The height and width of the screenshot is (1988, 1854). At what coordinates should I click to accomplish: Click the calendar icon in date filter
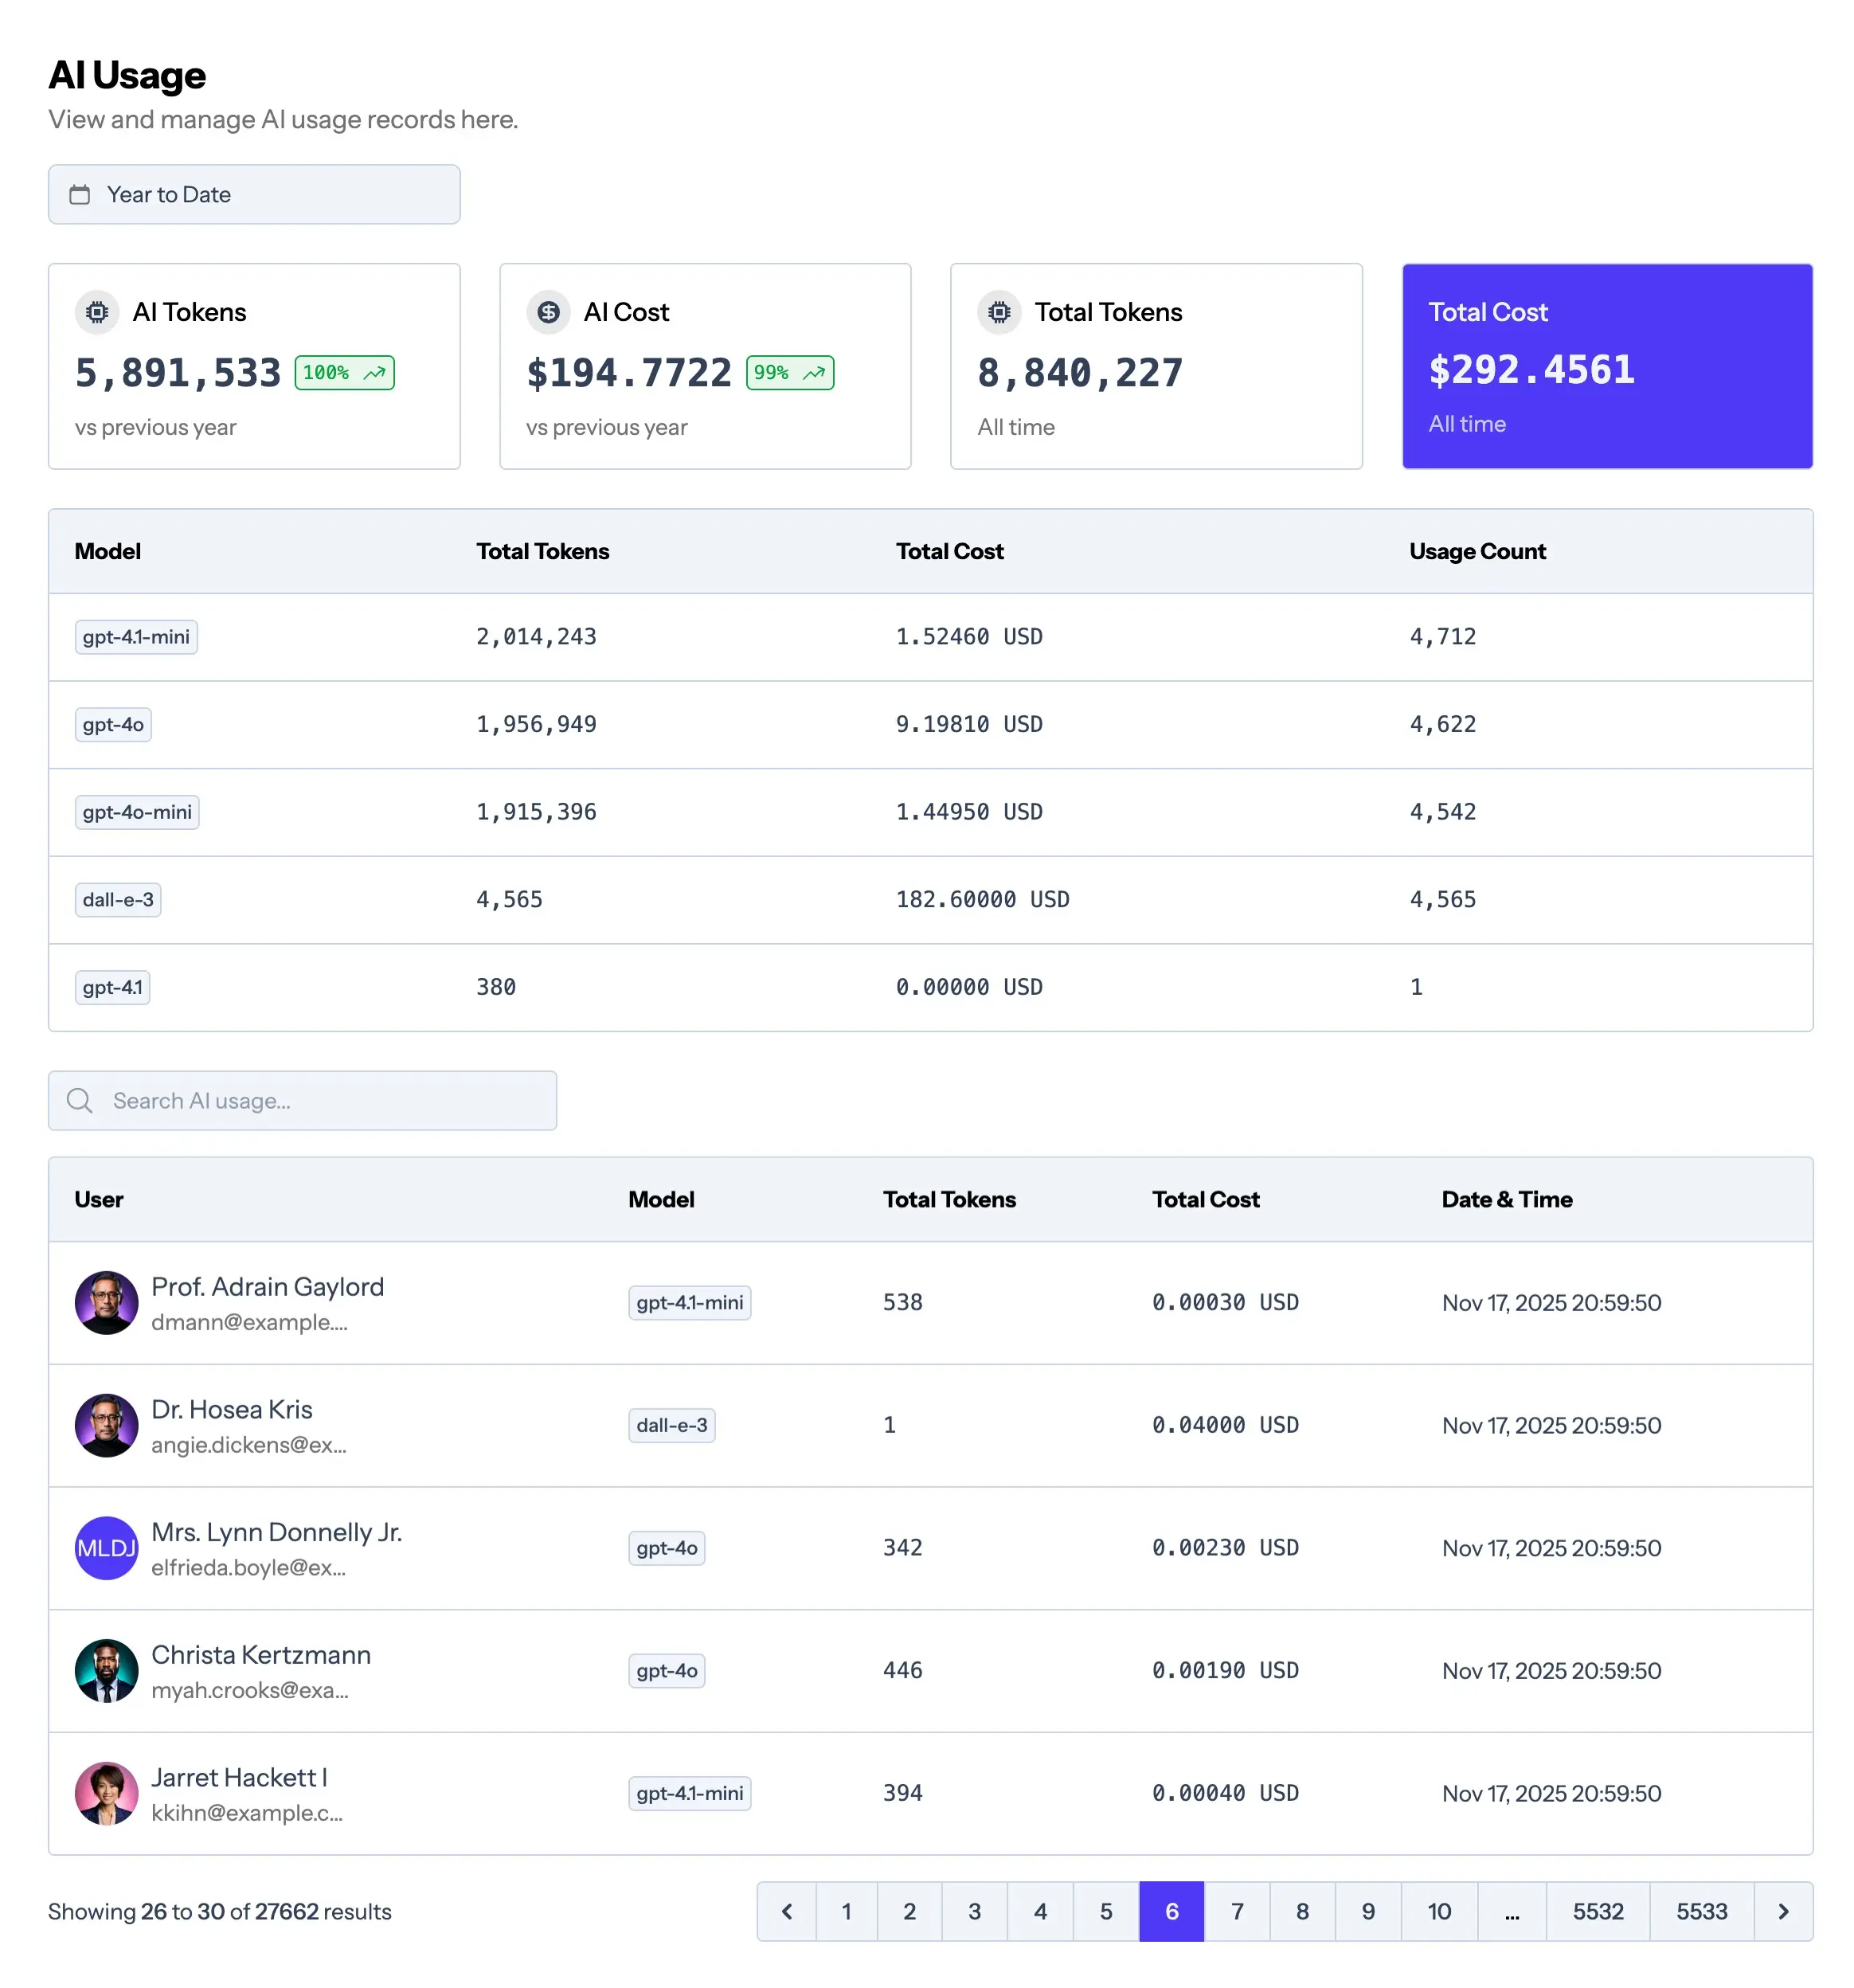pos(80,194)
